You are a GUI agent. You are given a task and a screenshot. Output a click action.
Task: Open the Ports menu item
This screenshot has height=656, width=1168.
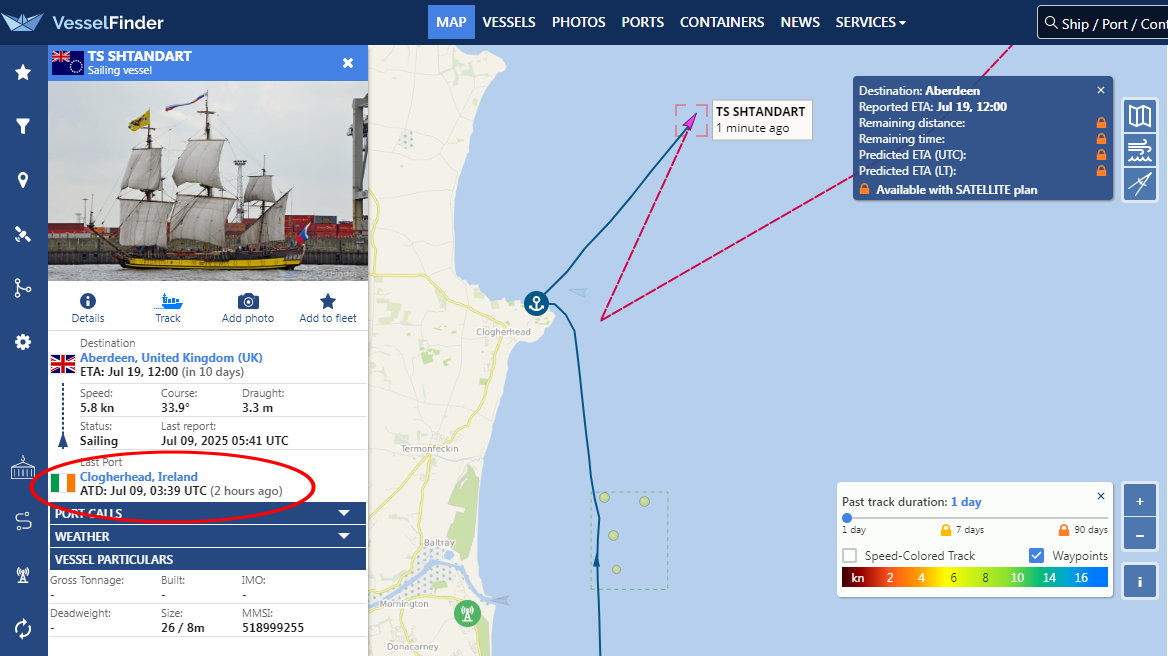642,22
